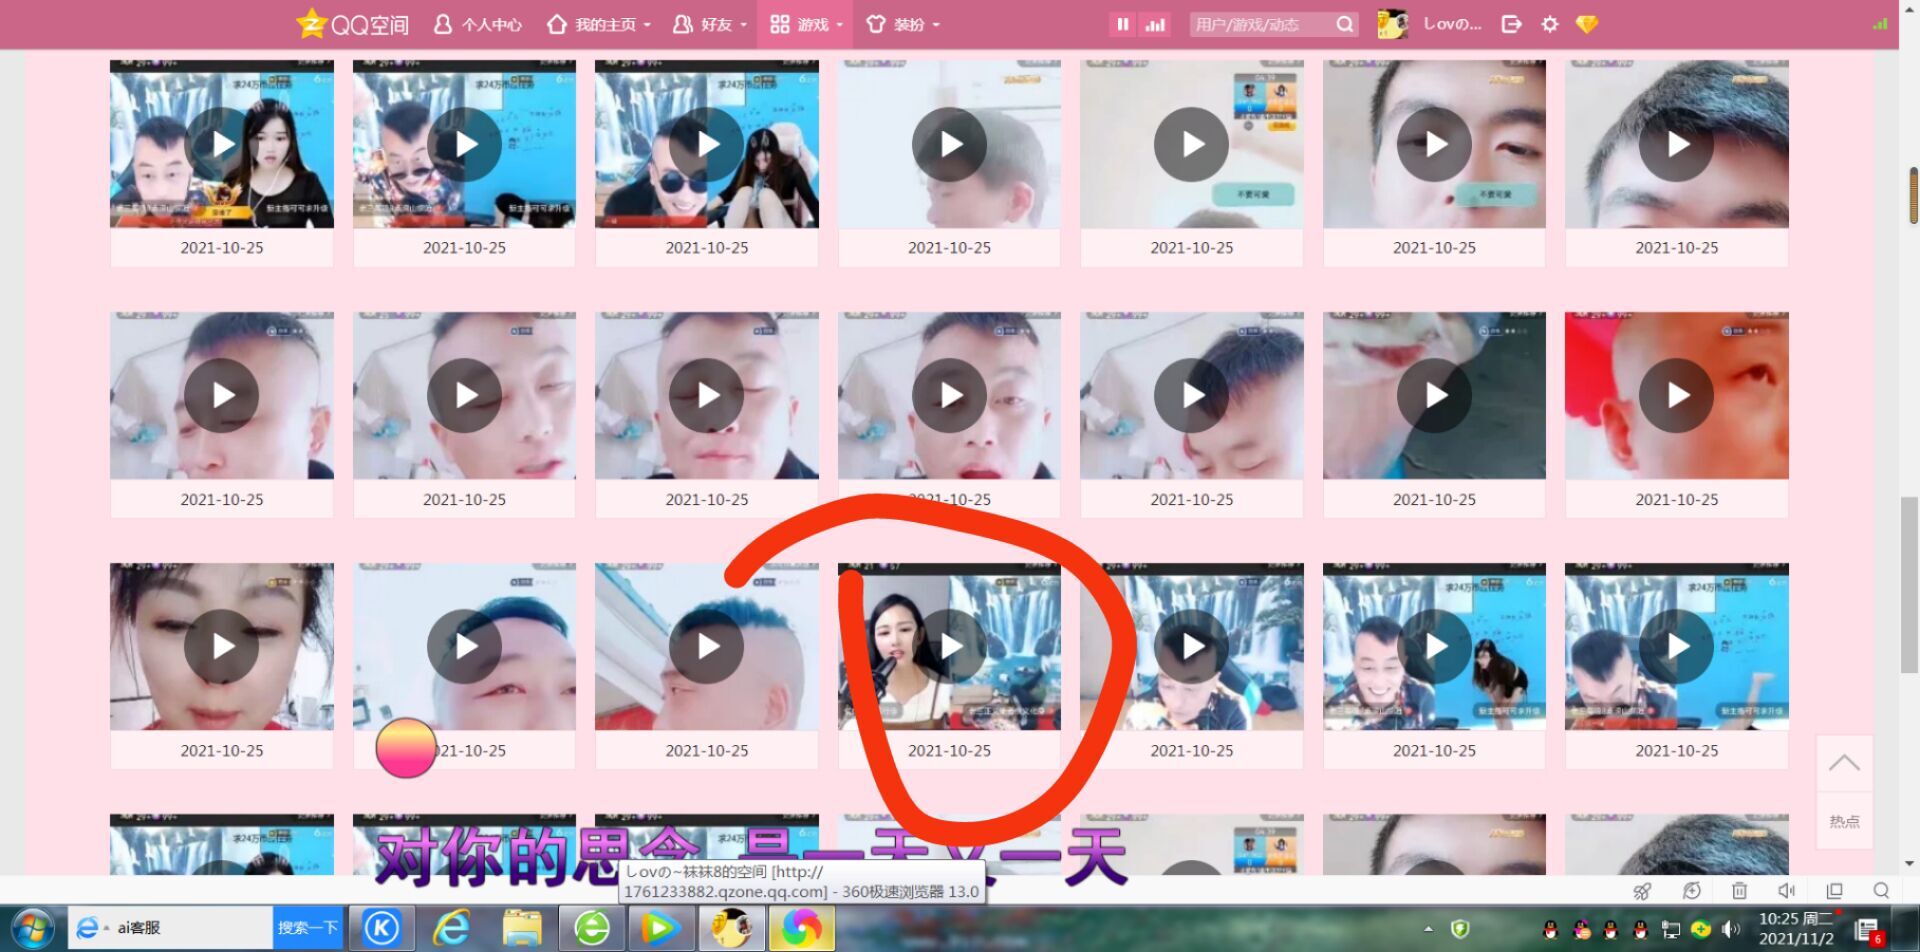The image size is (1920, 952).
Task: Click the trash bin icon in the status bar
Action: pyautogui.click(x=1739, y=890)
